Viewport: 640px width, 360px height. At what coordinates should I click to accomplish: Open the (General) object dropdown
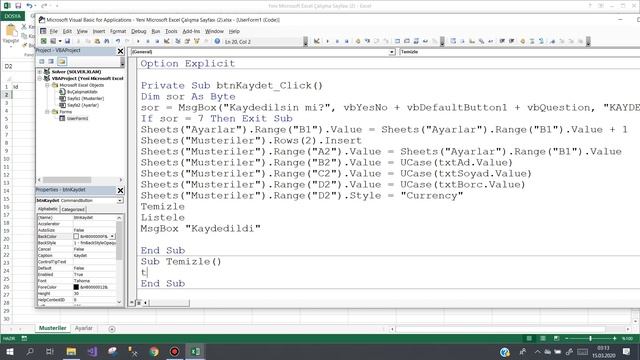coord(391,52)
